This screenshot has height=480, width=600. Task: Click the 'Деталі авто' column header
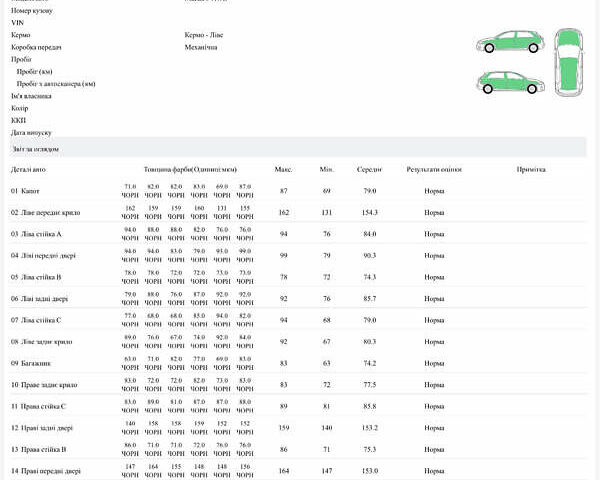(28, 169)
